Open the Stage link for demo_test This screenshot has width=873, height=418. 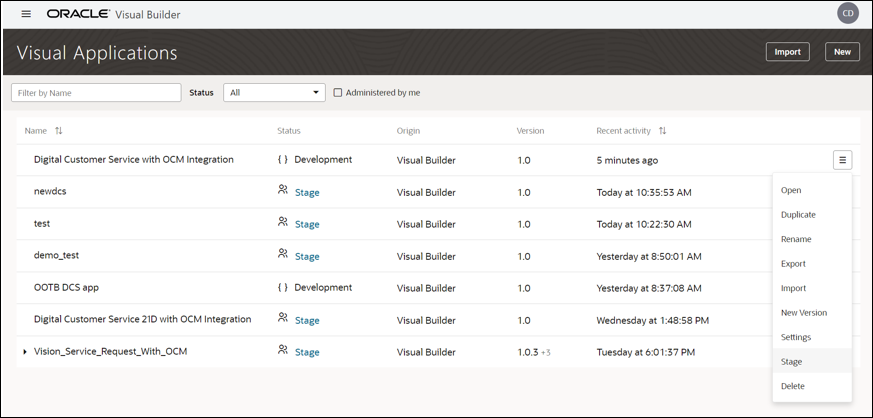[x=307, y=257]
